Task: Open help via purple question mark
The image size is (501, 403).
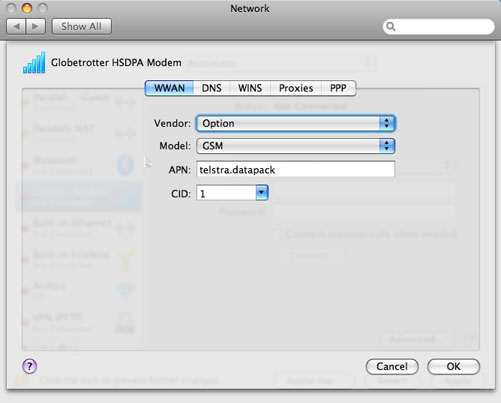Action: [30, 366]
